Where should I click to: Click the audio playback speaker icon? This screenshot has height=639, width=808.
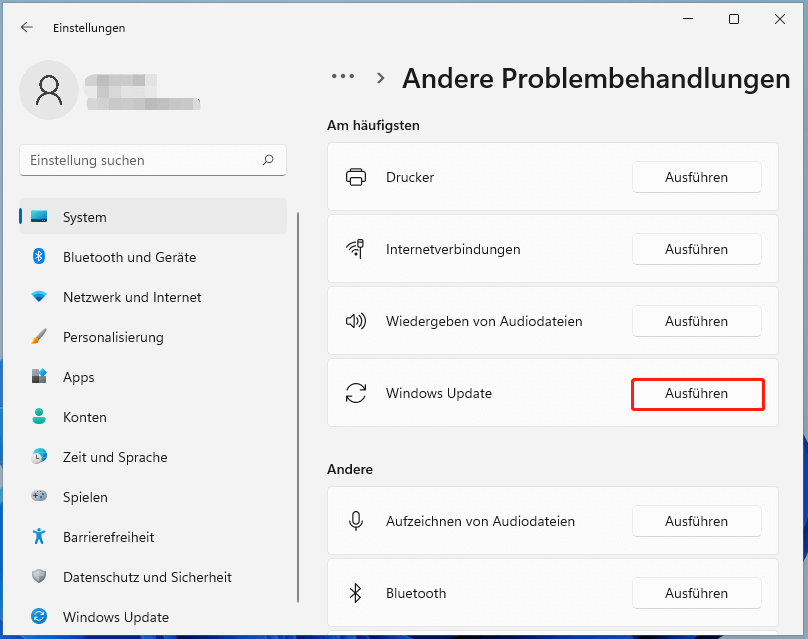point(356,321)
